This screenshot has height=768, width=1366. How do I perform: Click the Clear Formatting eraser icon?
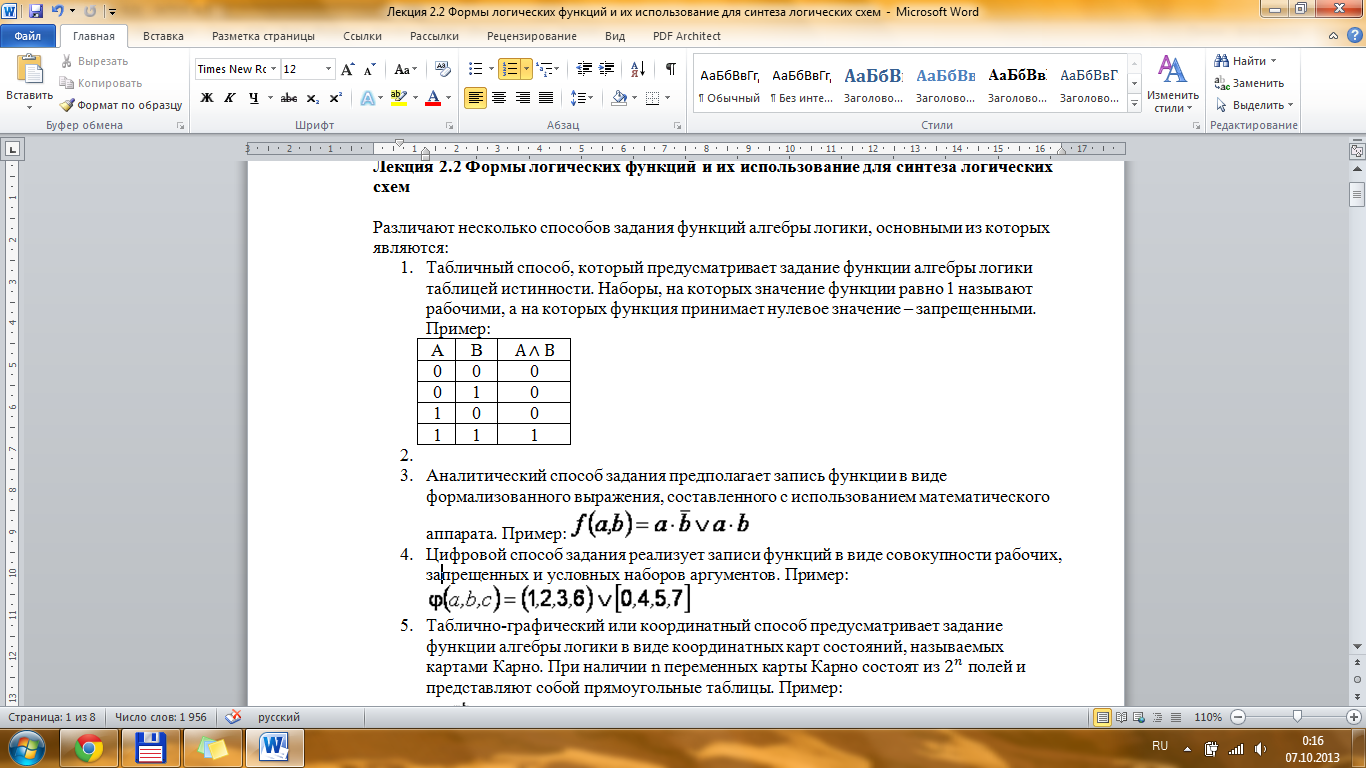coord(442,69)
